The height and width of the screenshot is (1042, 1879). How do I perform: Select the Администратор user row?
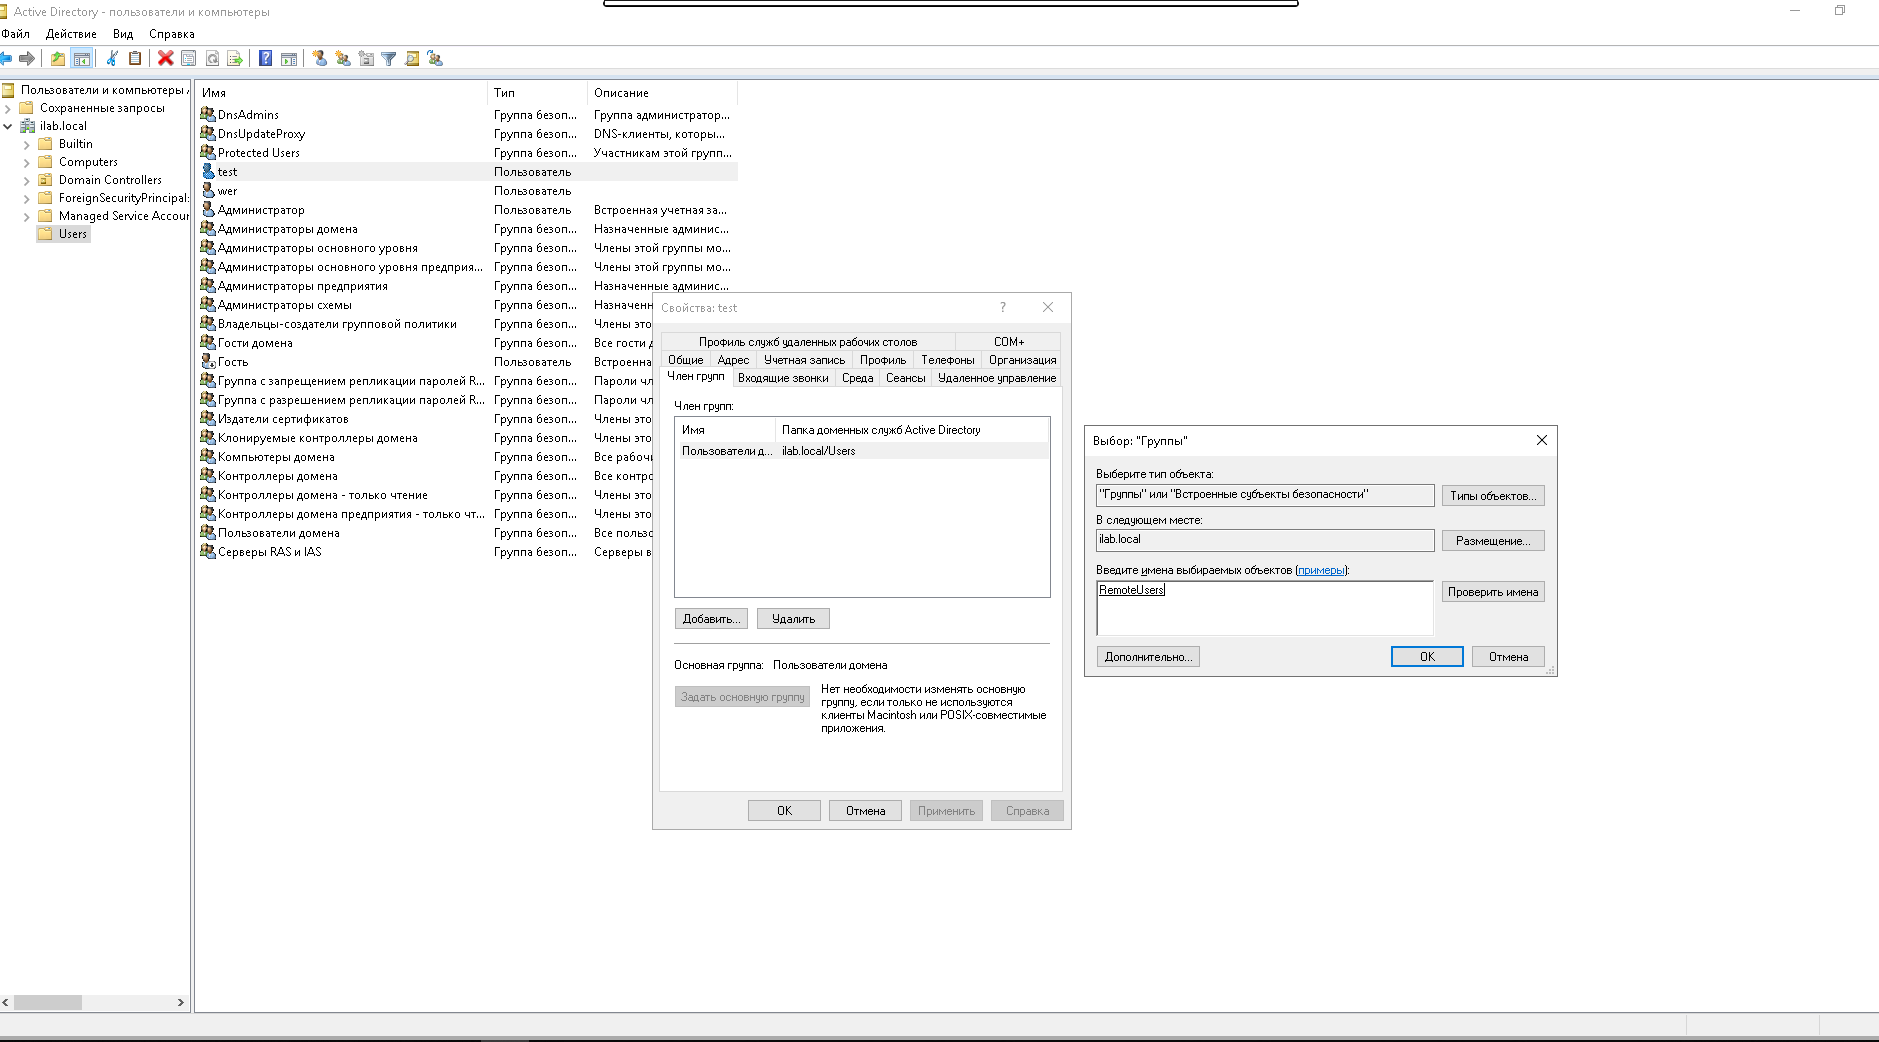click(x=467, y=210)
